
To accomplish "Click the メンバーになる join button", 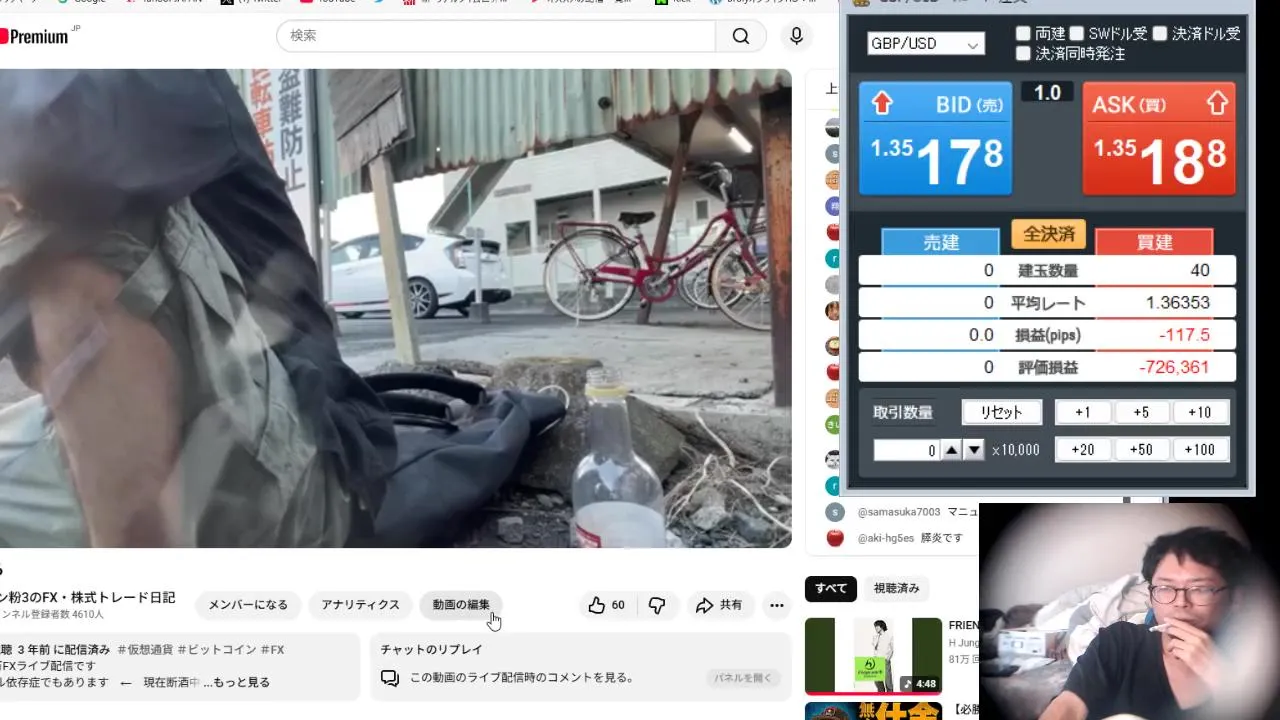I will 248,605.
